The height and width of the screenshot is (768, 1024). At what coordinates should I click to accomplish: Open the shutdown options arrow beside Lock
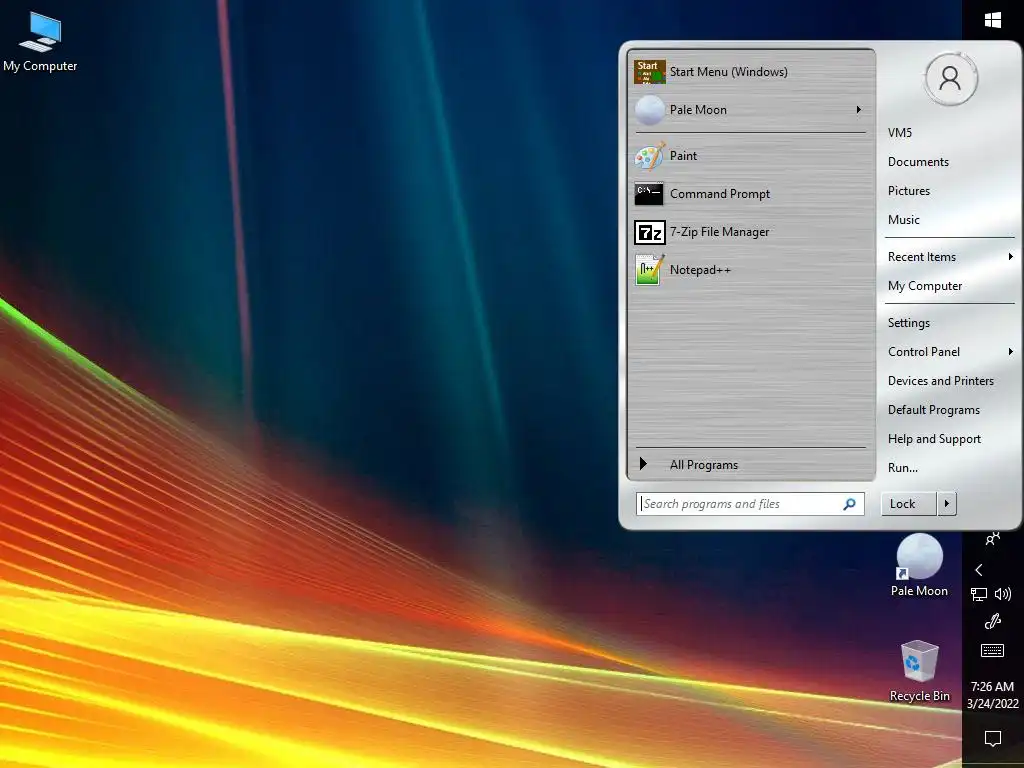(x=947, y=504)
